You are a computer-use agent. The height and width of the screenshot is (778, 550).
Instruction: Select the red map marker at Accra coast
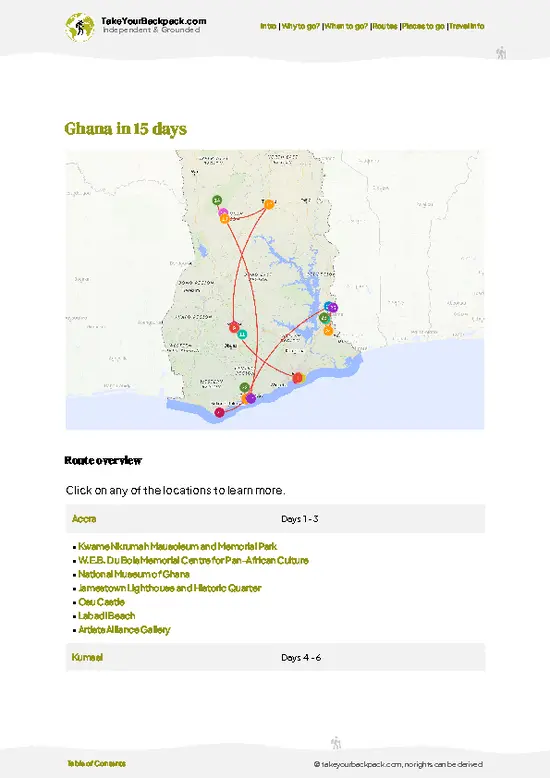(x=297, y=378)
